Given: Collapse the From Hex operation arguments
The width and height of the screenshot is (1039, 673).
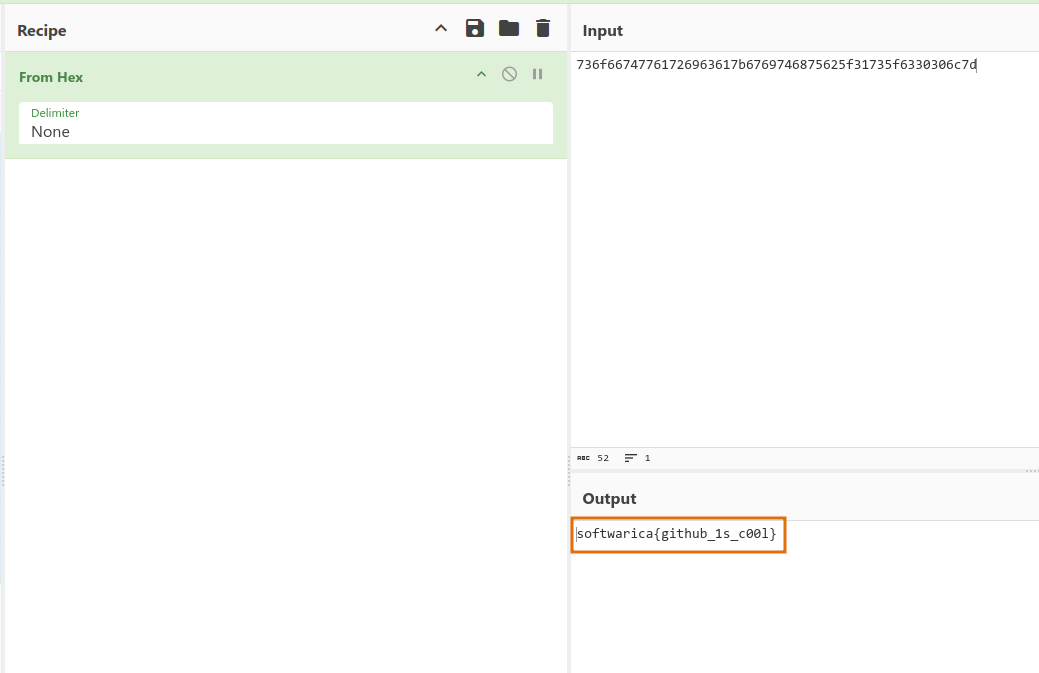Looking at the screenshot, I should click(x=481, y=74).
